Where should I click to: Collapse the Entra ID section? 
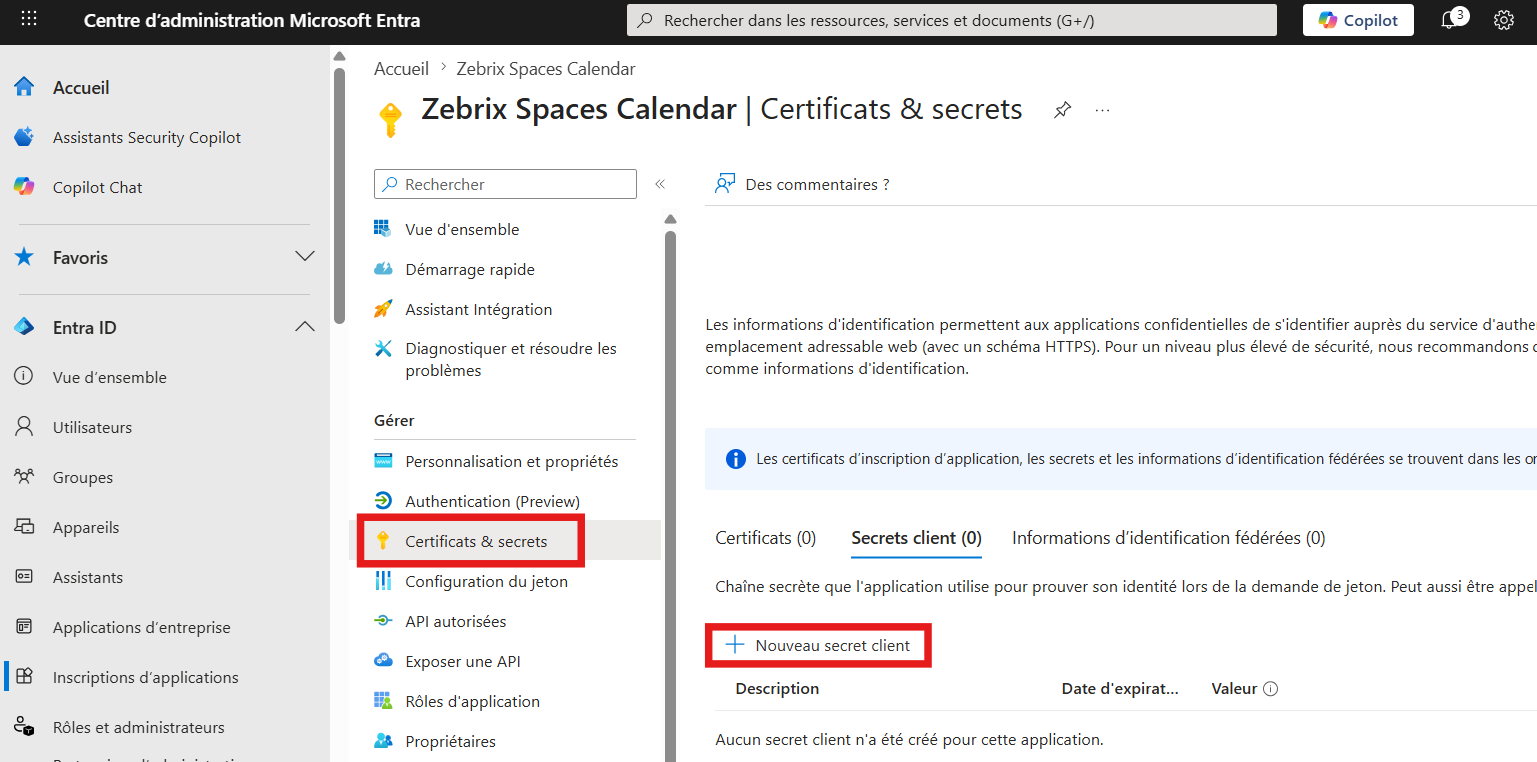[x=305, y=327]
